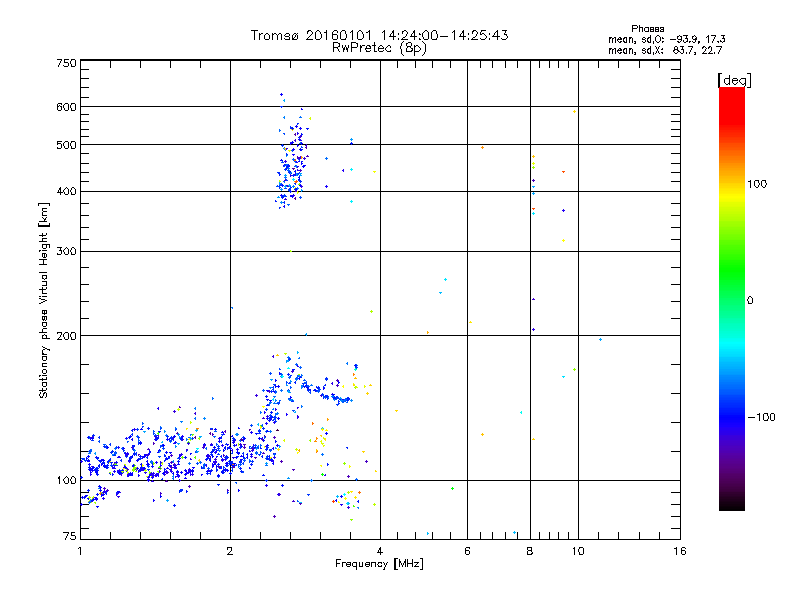
Task: Click the y-axis tick label '400'
Action: point(66,191)
